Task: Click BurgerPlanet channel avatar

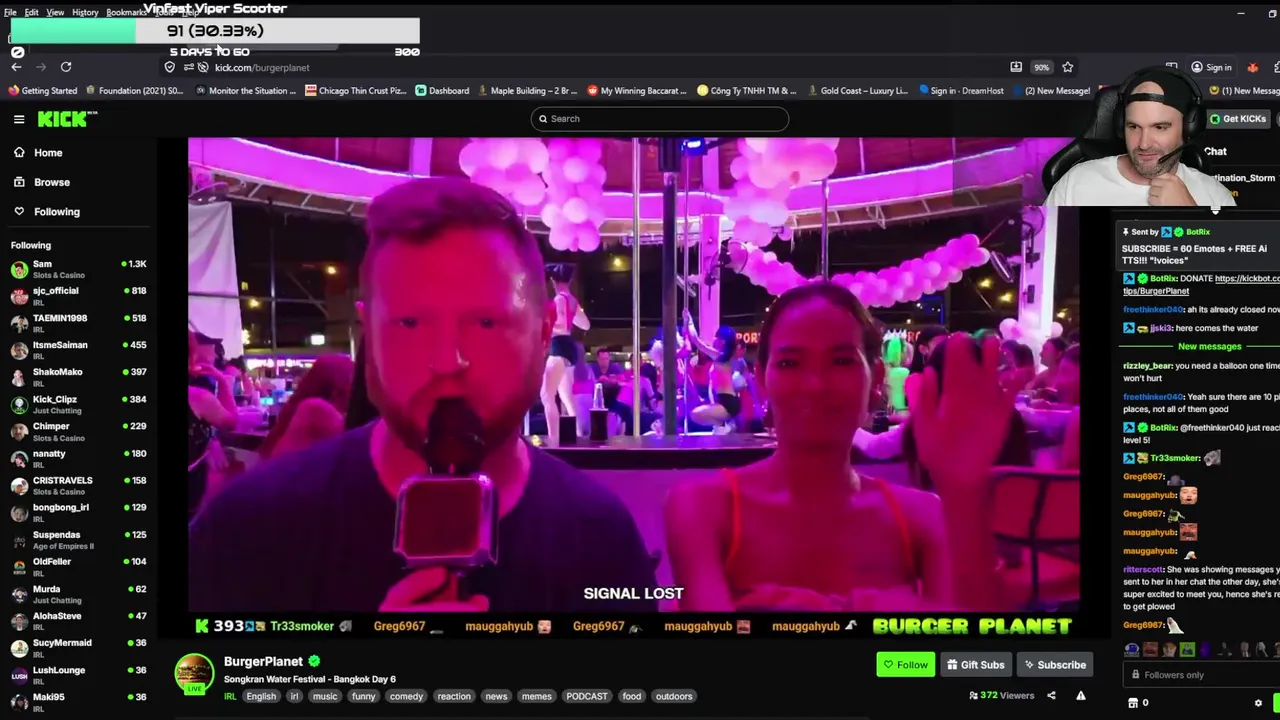Action: click(x=194, y=674)
